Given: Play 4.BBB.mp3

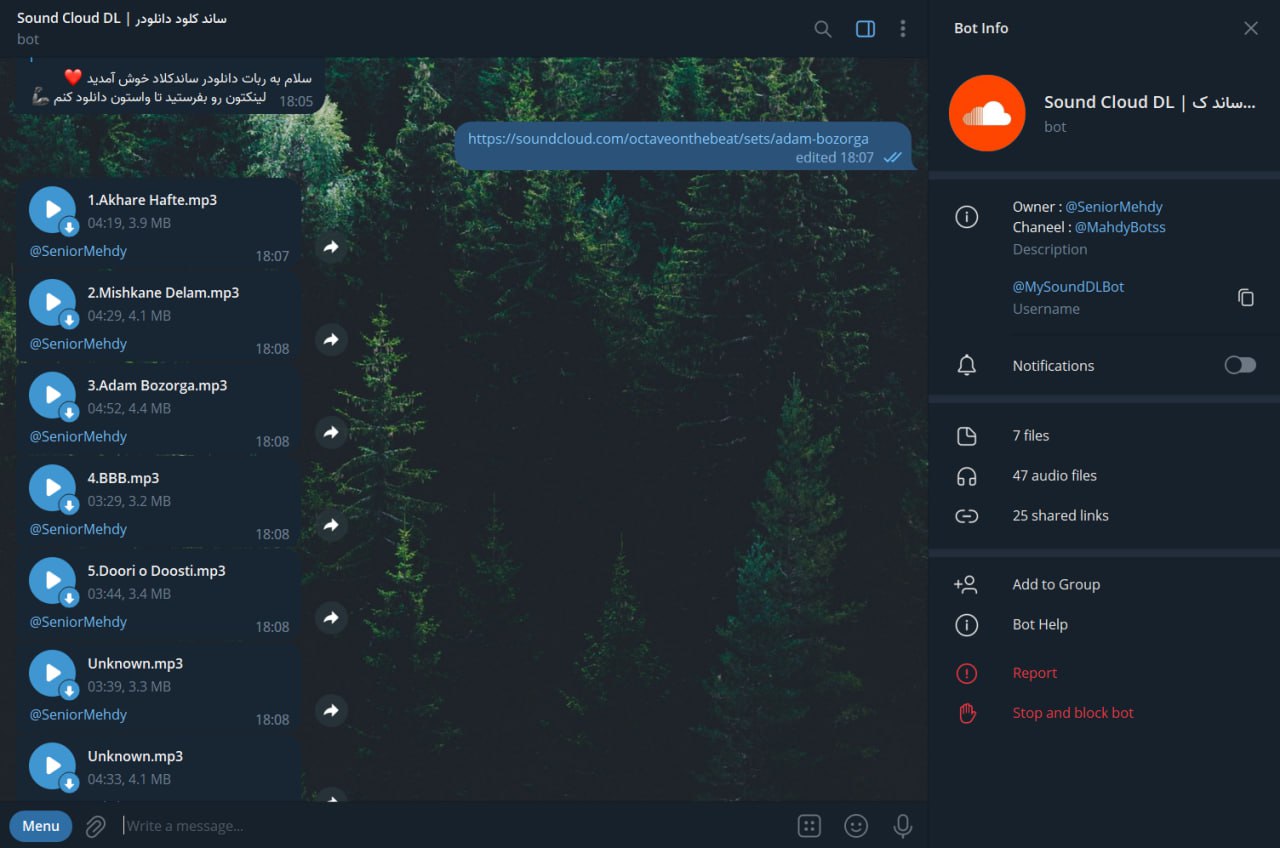Looking at the screenshot, I should pyautogui.click(x=52, y=488).
